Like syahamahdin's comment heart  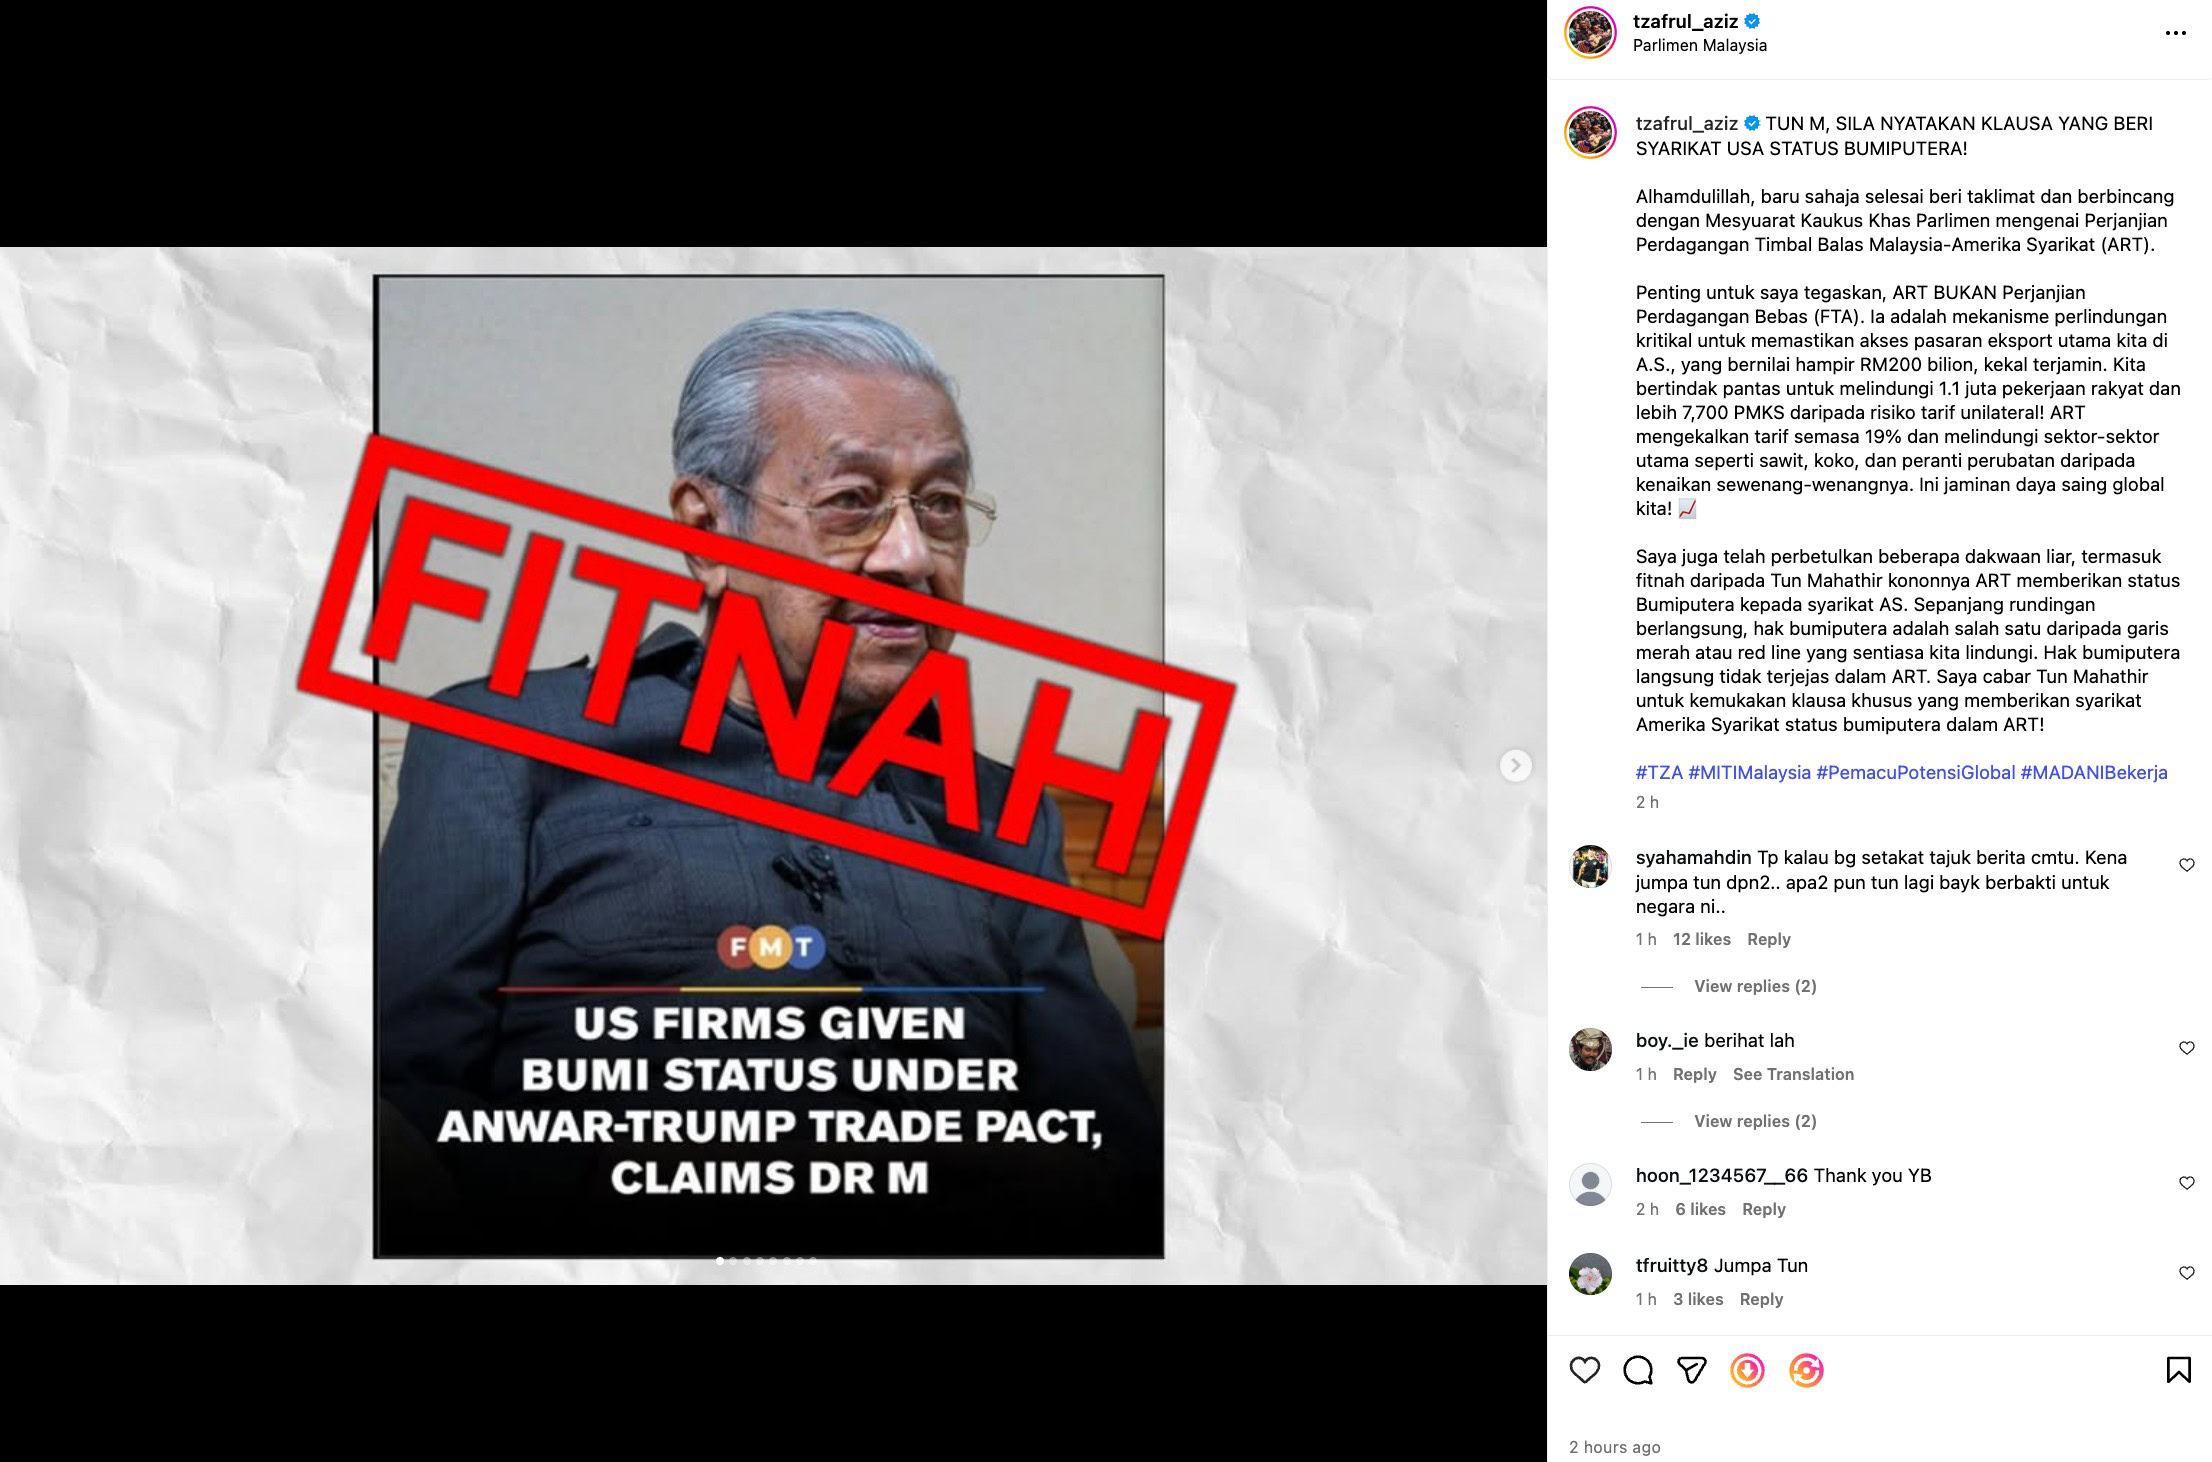click(x=2186, y=865)
